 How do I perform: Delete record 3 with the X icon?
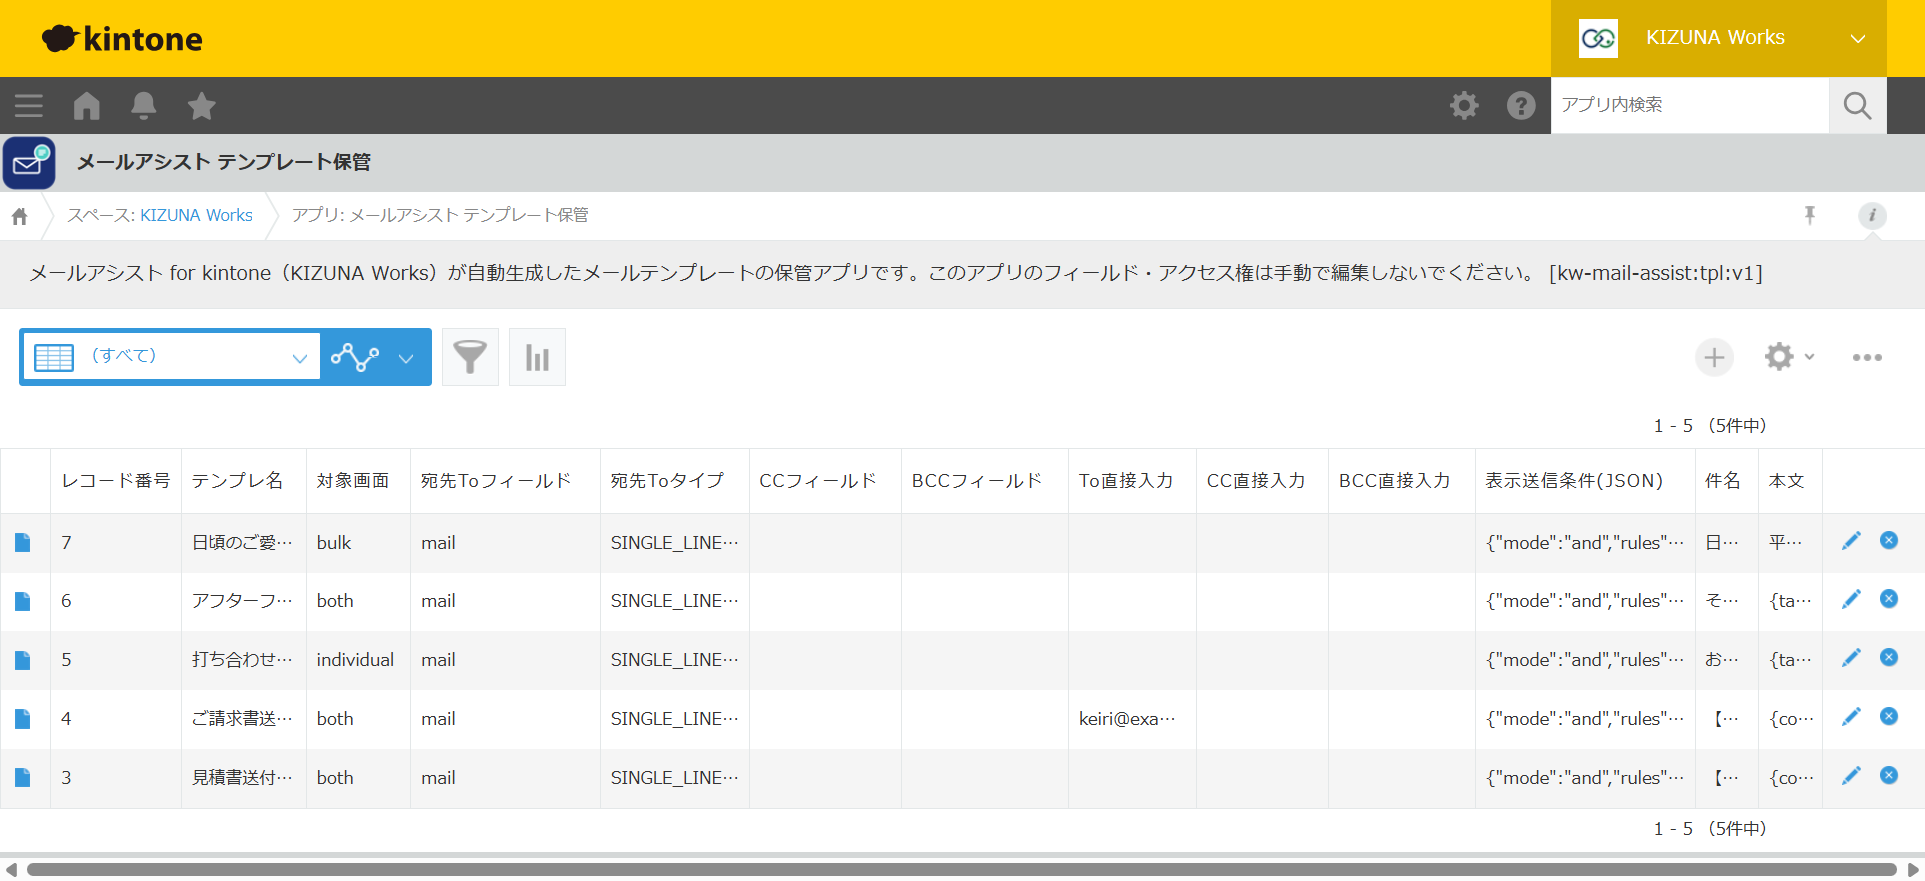click(x=1889, y=775)
